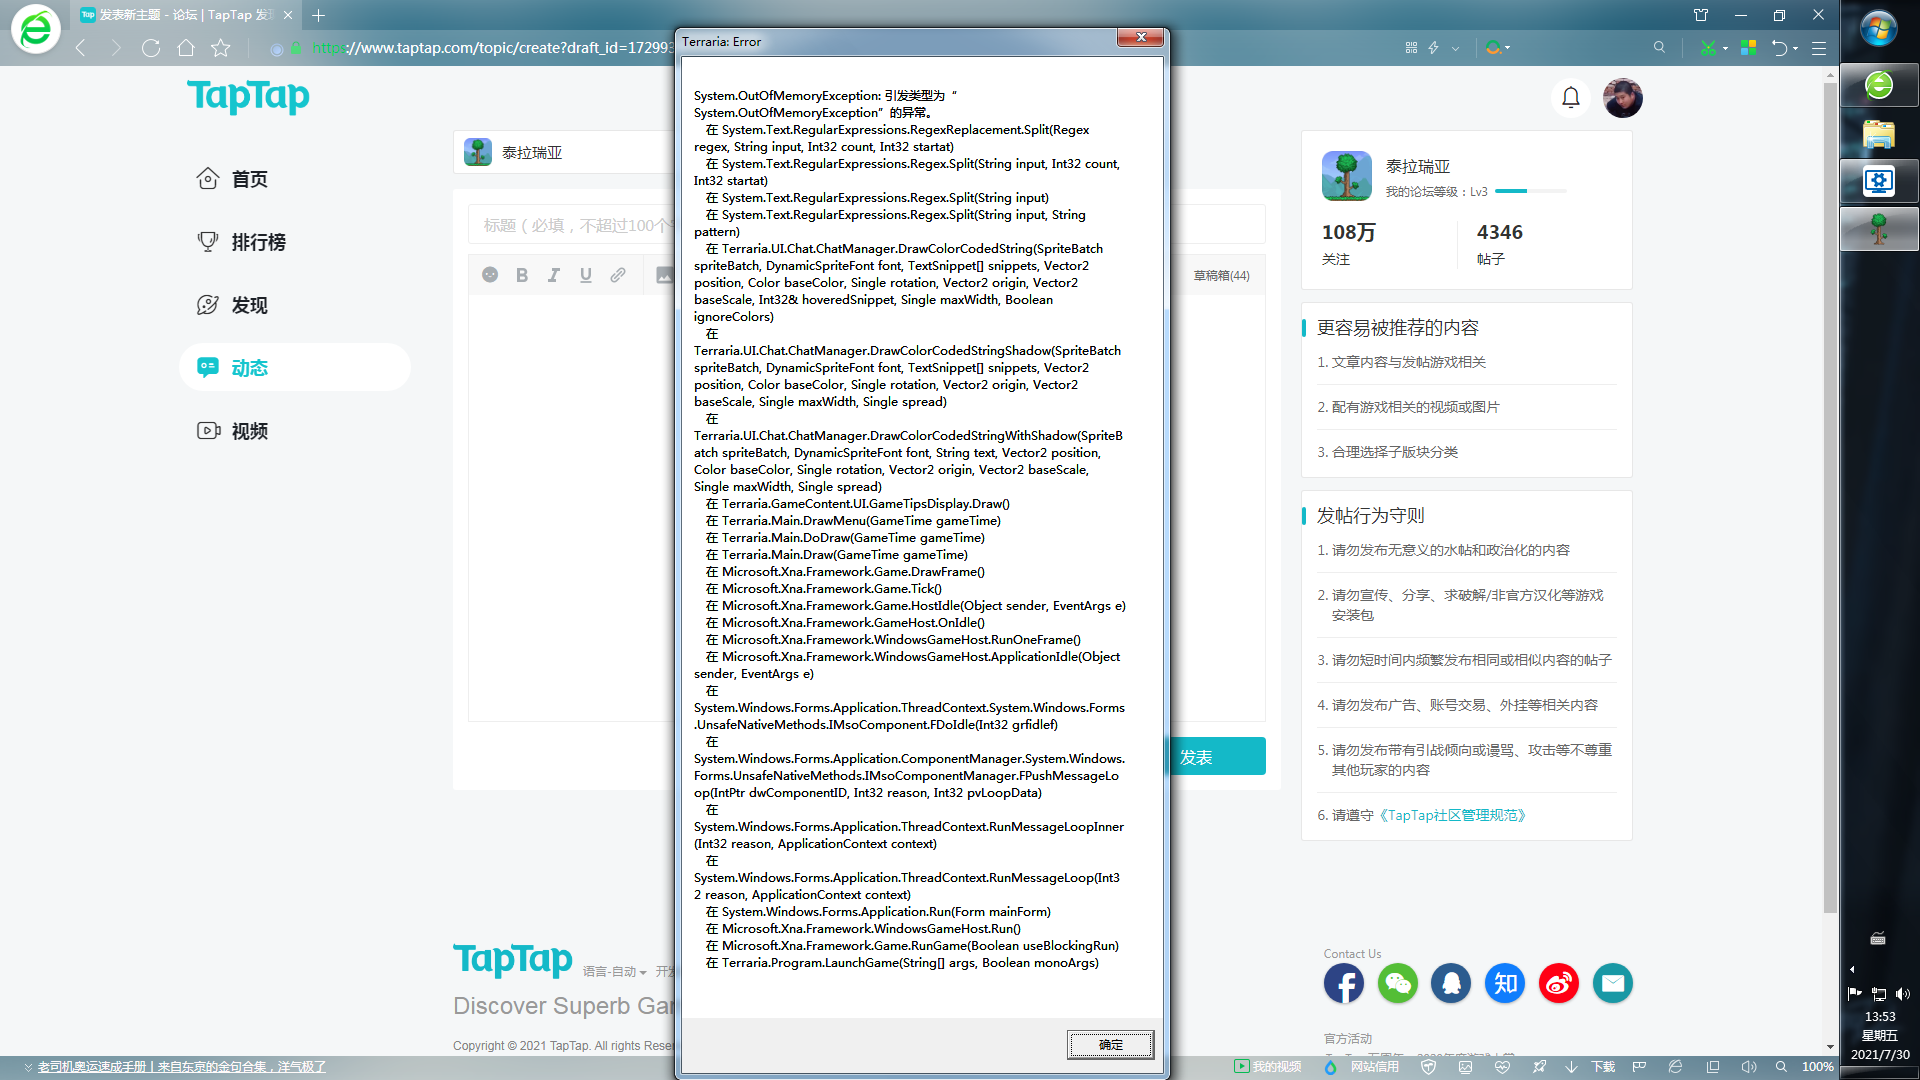The height and width of the screenshot is (1080, 1920).
Task: Click the TapTap logo at page top
Action: click(248, 96)
